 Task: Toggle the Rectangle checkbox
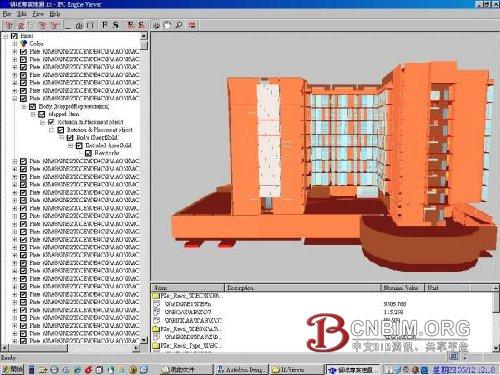pos(88,153)
